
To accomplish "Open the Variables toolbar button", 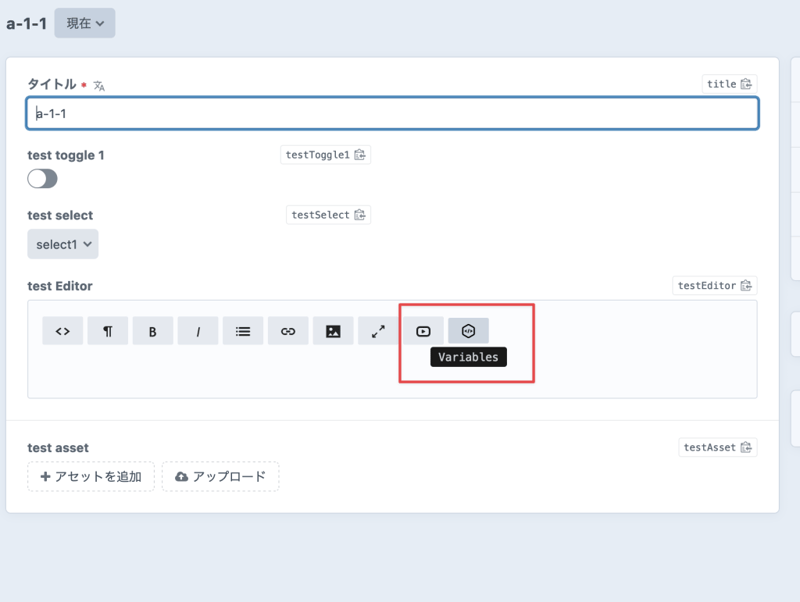I will tap(468, 331).
